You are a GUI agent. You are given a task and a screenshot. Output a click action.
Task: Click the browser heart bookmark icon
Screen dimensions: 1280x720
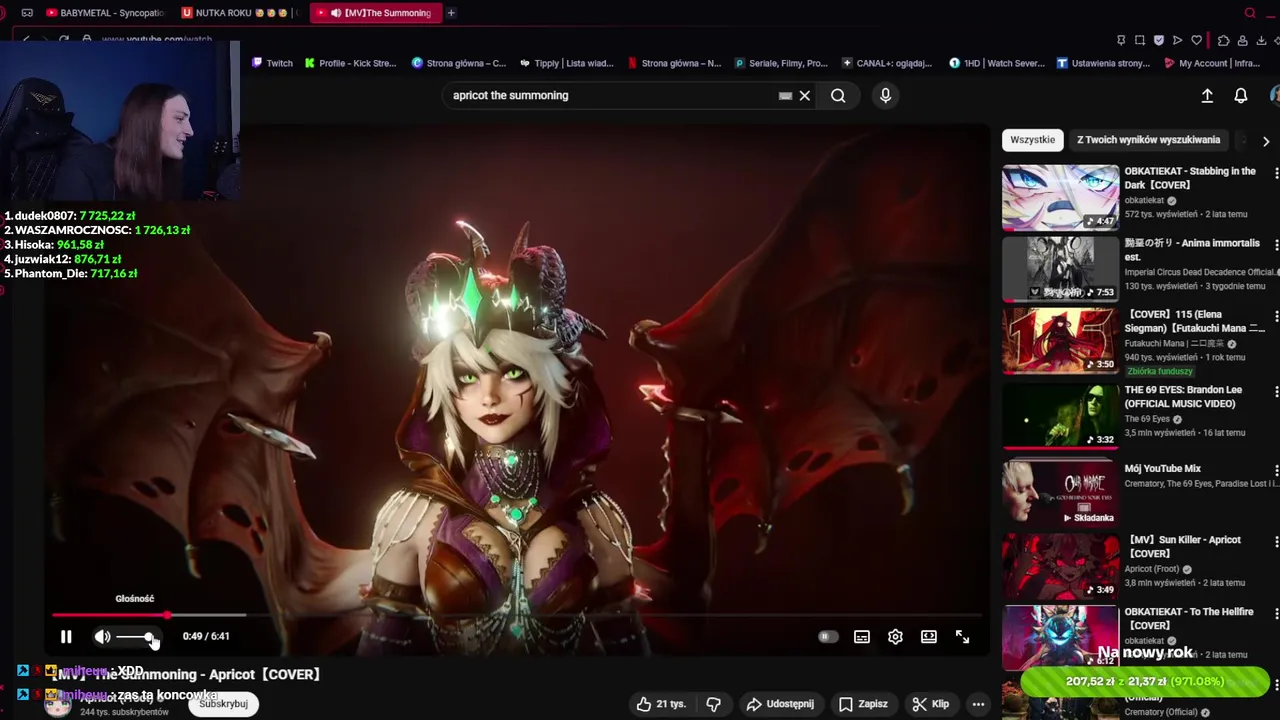[1196, 40]
